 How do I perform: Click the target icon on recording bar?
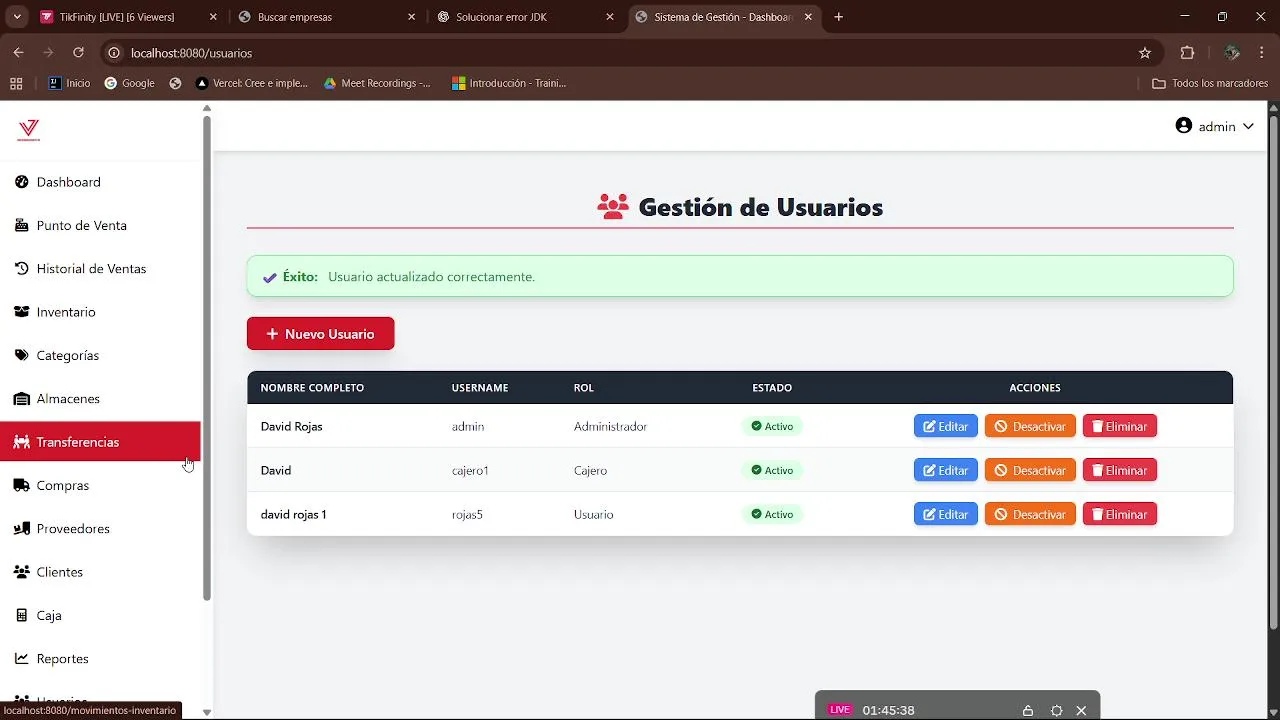point(1056,710)
